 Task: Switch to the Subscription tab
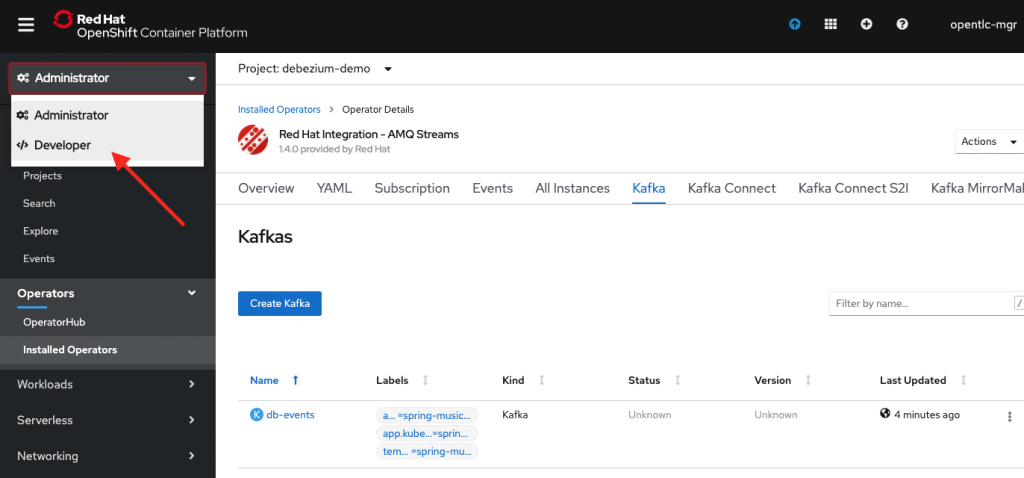pyautogui.click(x=412, y=188)
